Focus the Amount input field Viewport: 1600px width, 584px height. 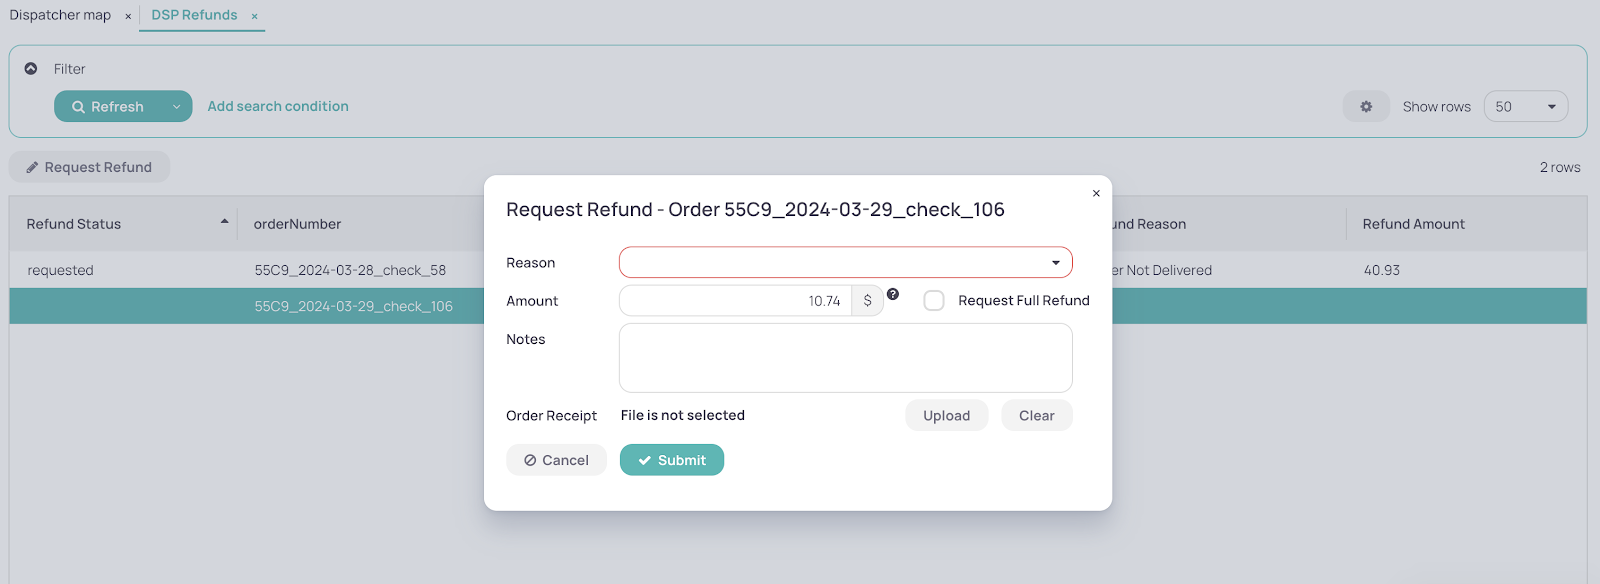tap(735, 301)
